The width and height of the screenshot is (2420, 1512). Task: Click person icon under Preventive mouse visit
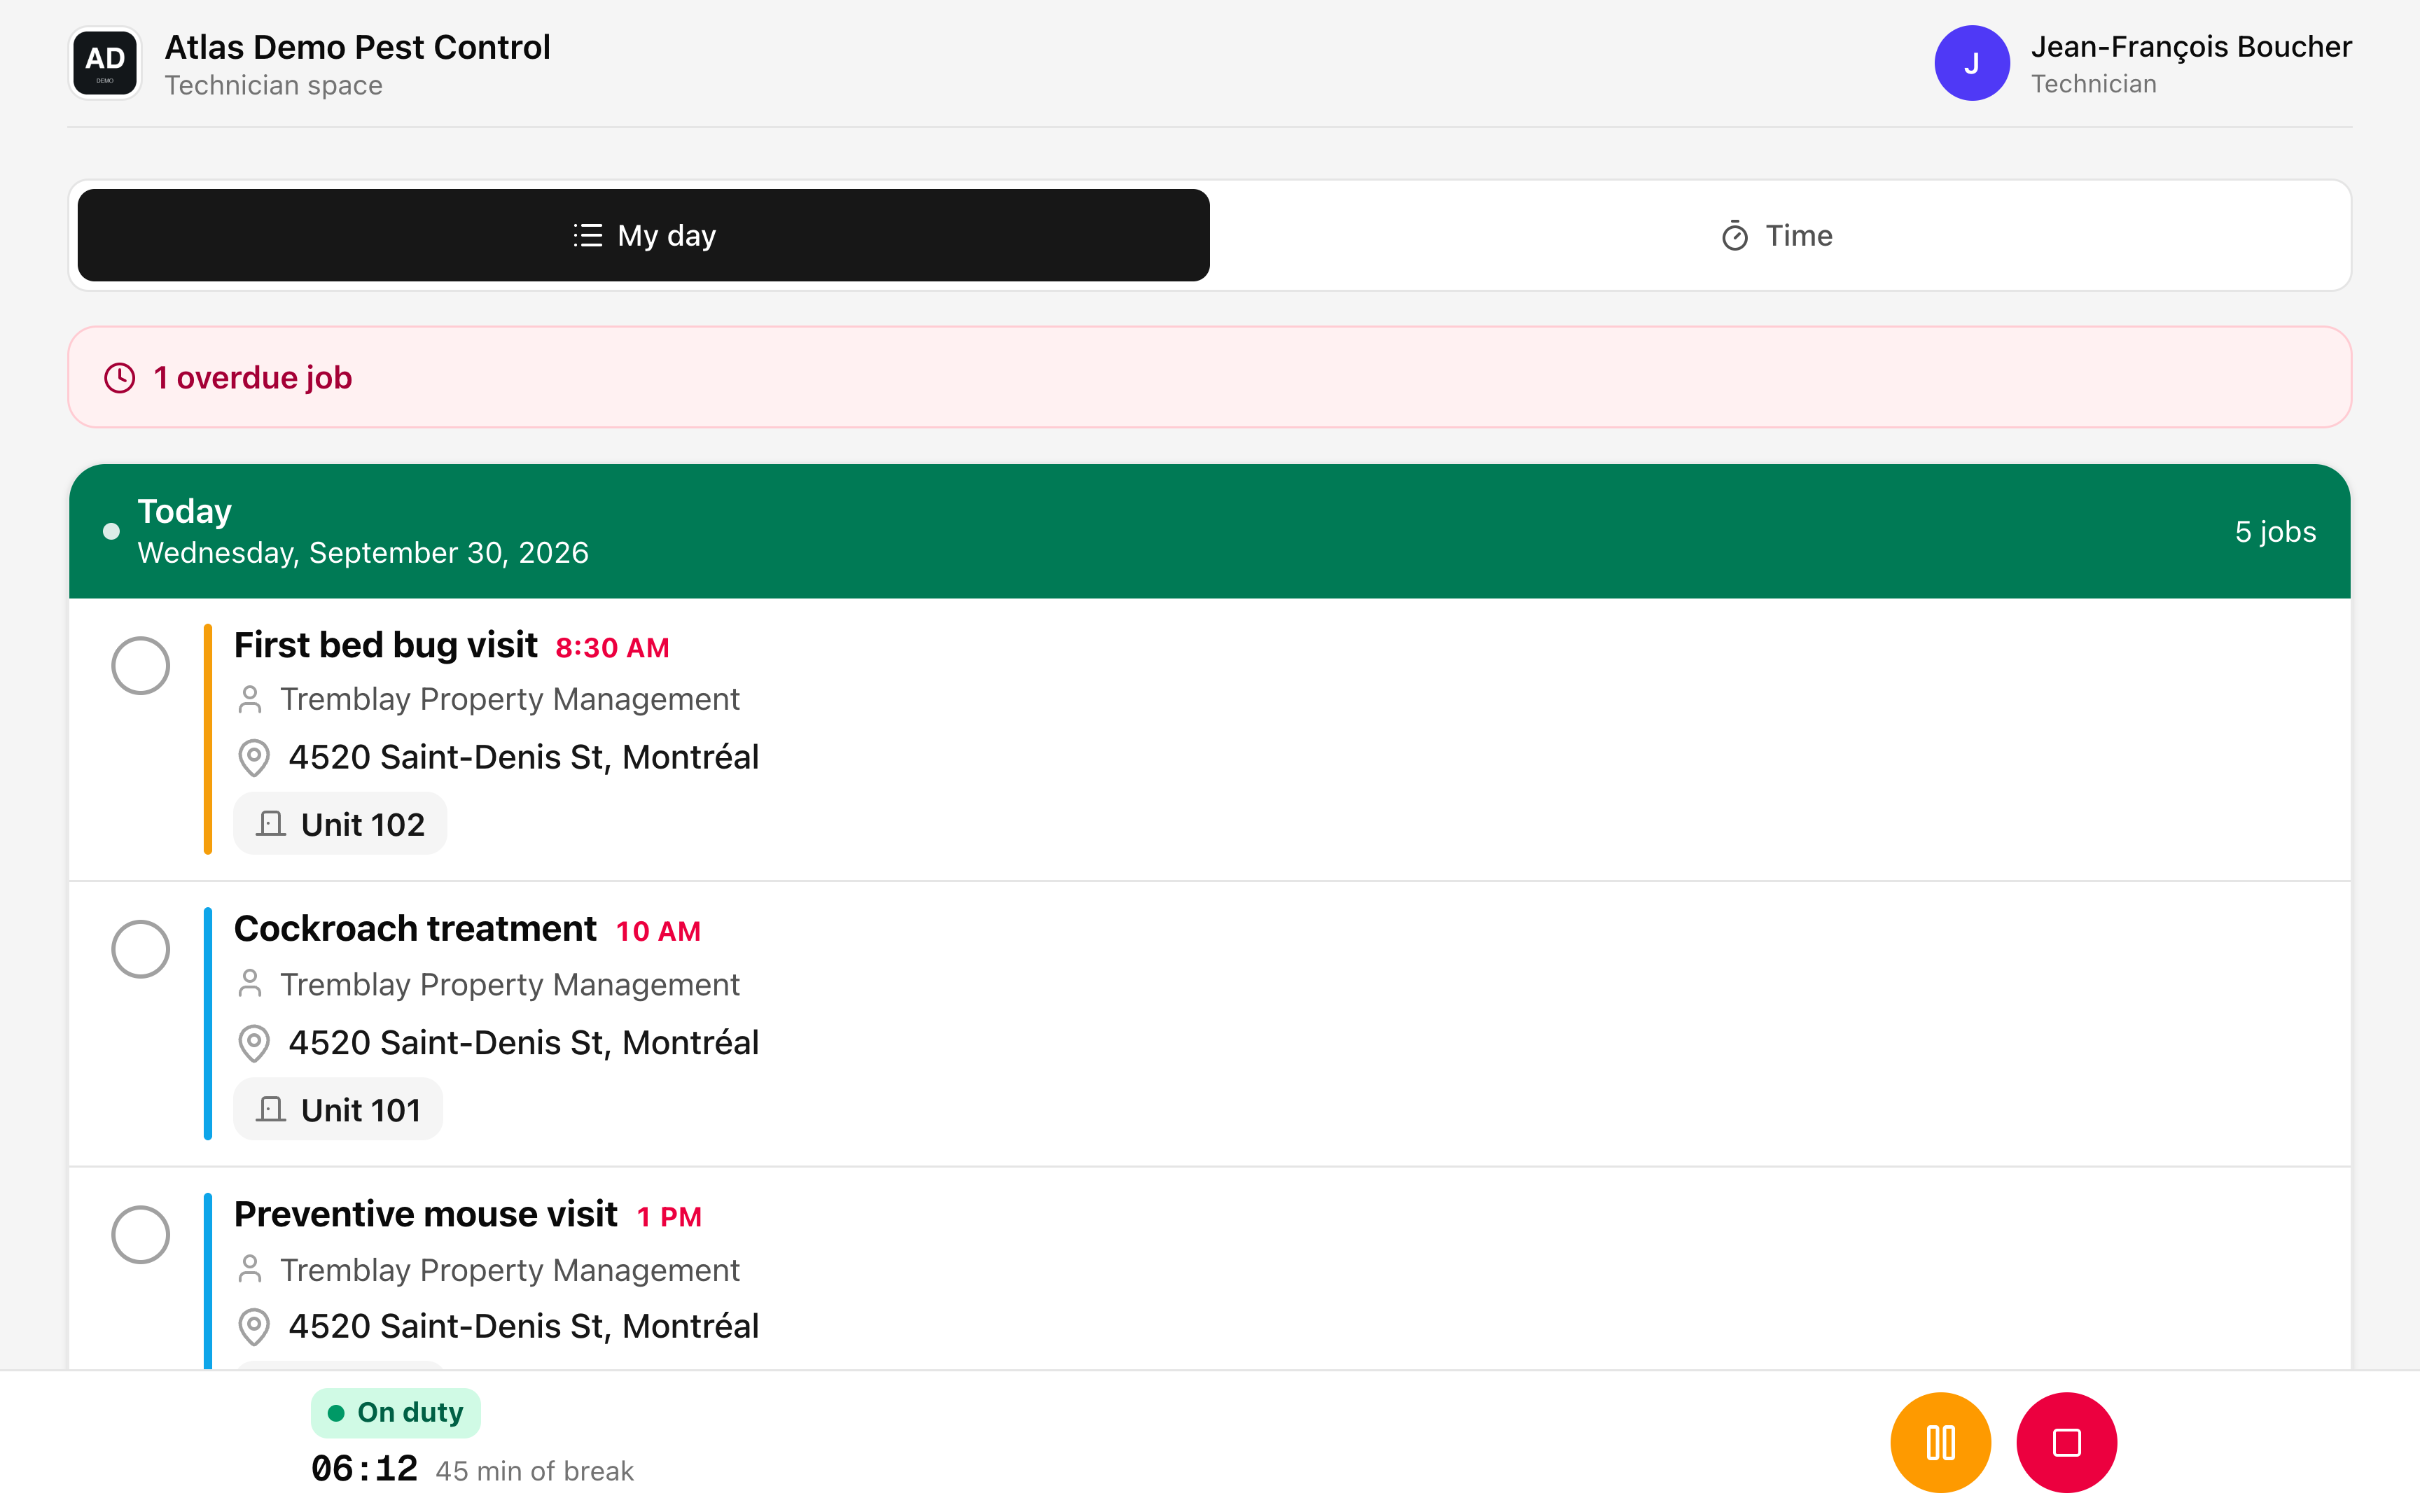click(x=250, y=1270)
